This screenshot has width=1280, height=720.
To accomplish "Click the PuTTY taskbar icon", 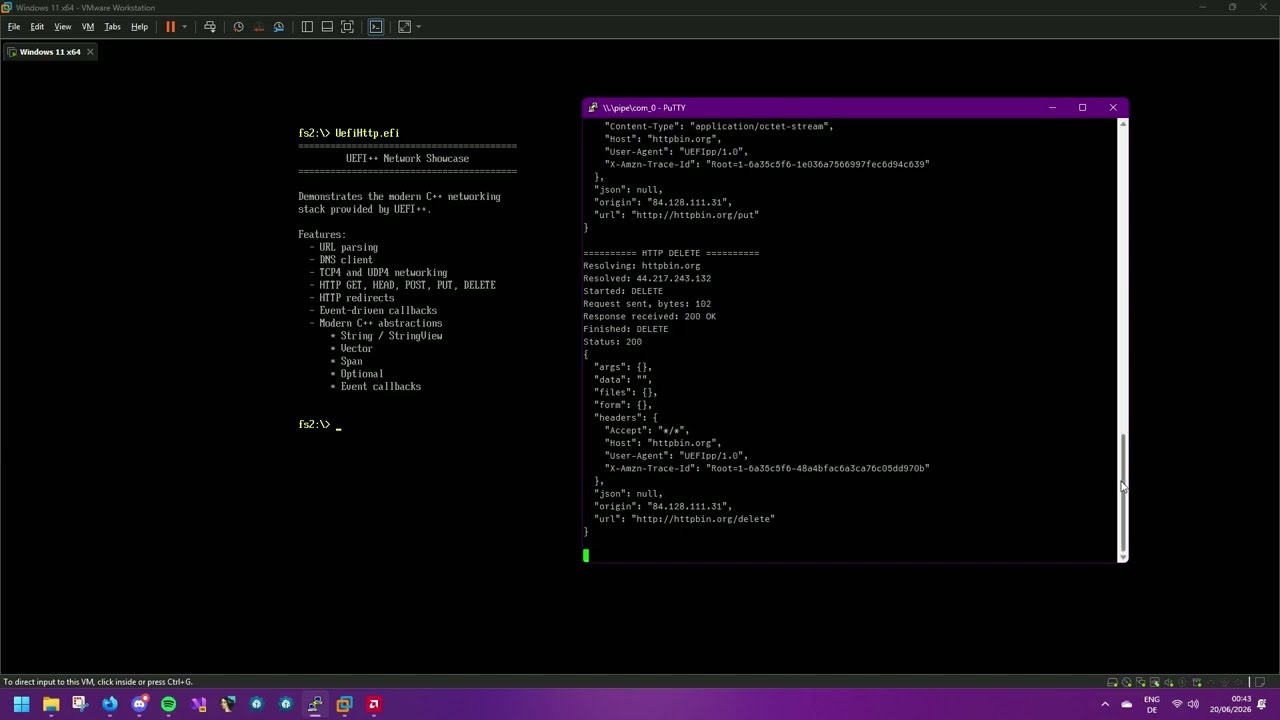I will pos(315,704).
